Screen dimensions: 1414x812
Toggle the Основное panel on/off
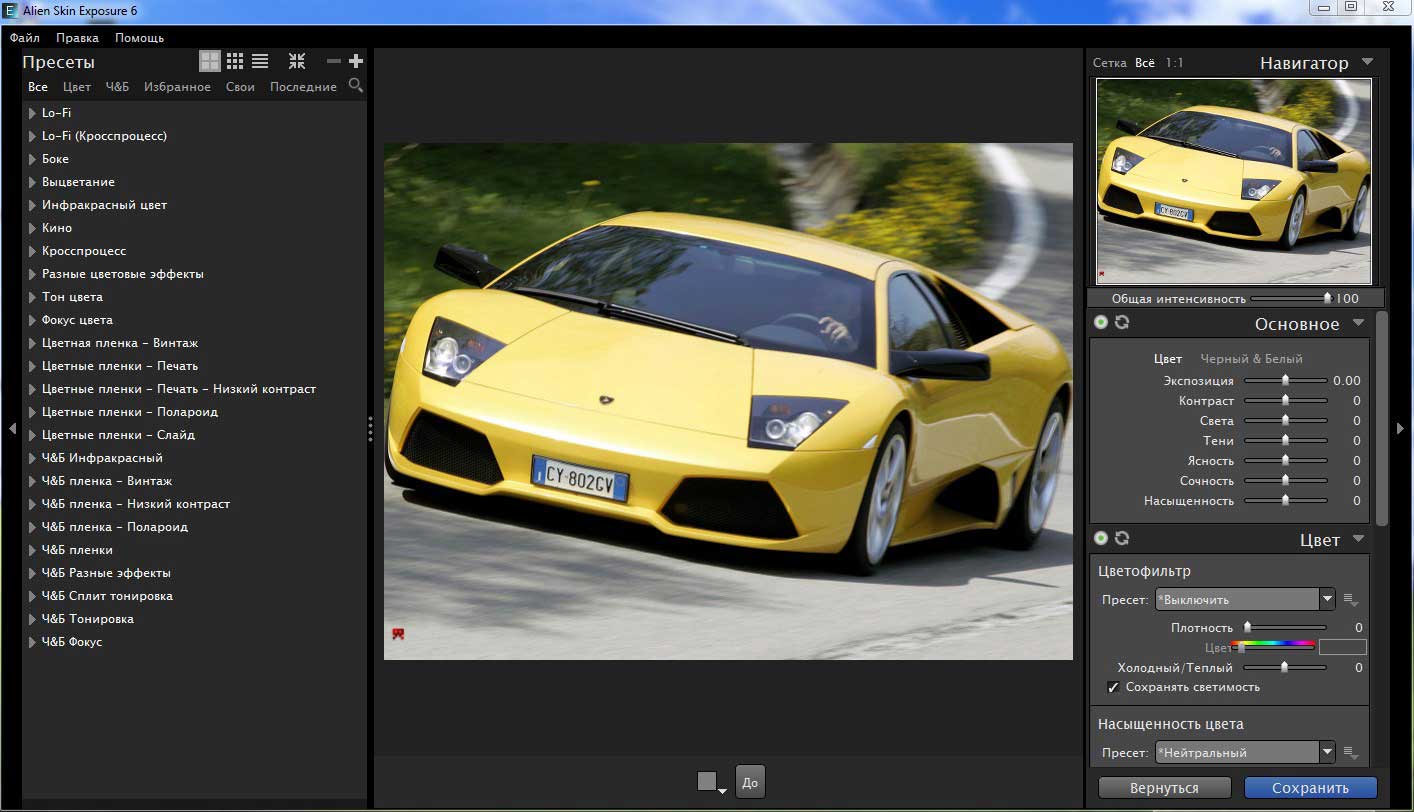point(1101,322)
